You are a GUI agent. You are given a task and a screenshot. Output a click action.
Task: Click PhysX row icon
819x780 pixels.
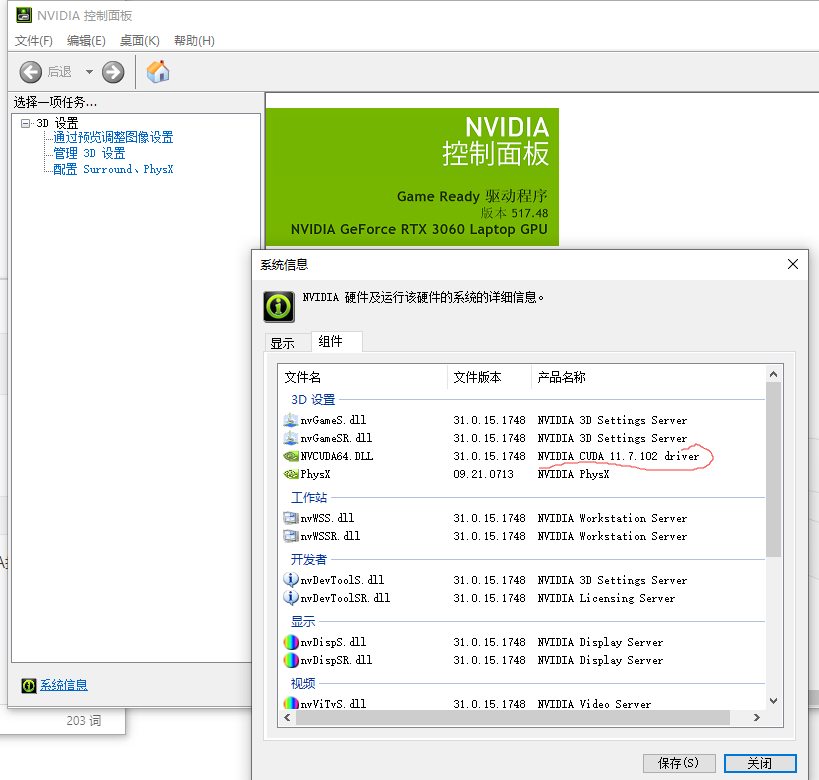[x=290, y=474]
